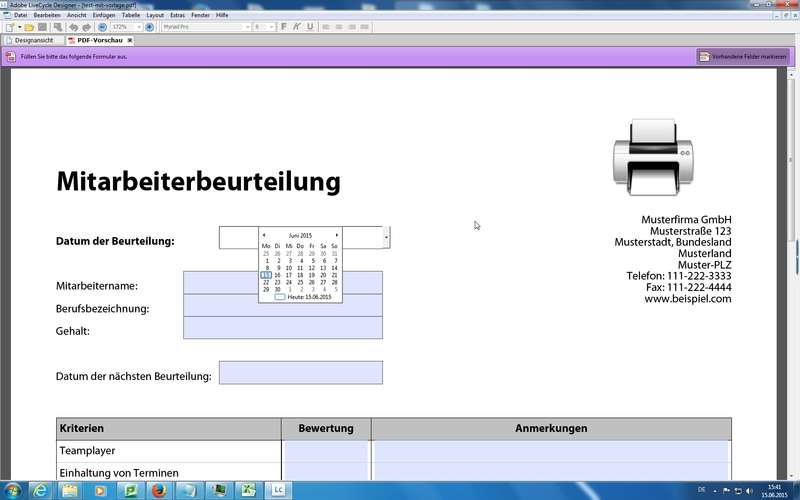Click the align right toolbar icon
The width and height of the screenshot is (800, 500).
coord(352,27)
